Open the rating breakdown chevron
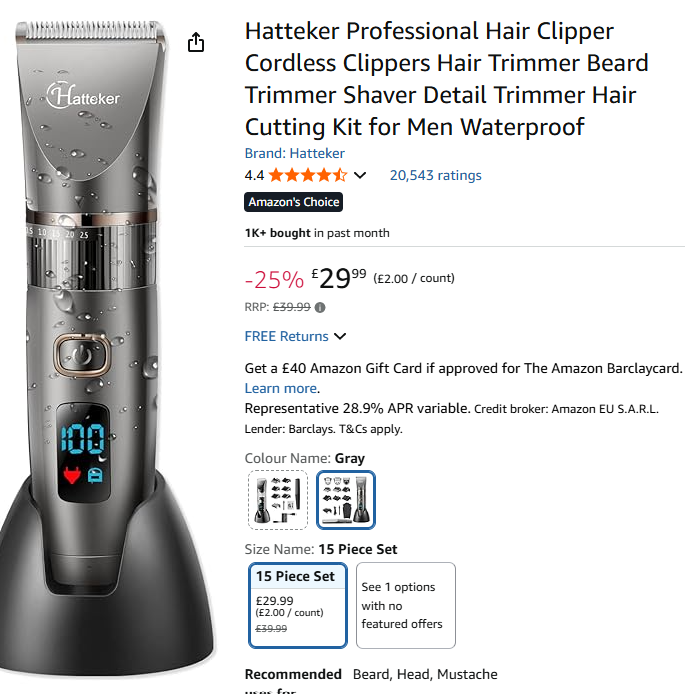The image size is (687, 694). (360, 175)
